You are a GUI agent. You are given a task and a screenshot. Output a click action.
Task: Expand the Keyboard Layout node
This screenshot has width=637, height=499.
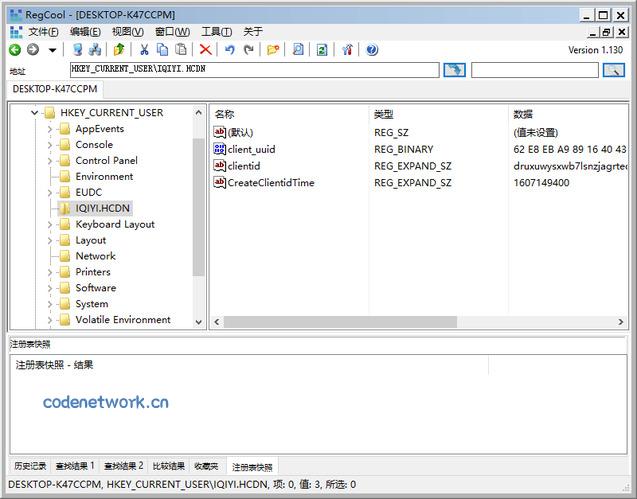[x=50, y=224]
